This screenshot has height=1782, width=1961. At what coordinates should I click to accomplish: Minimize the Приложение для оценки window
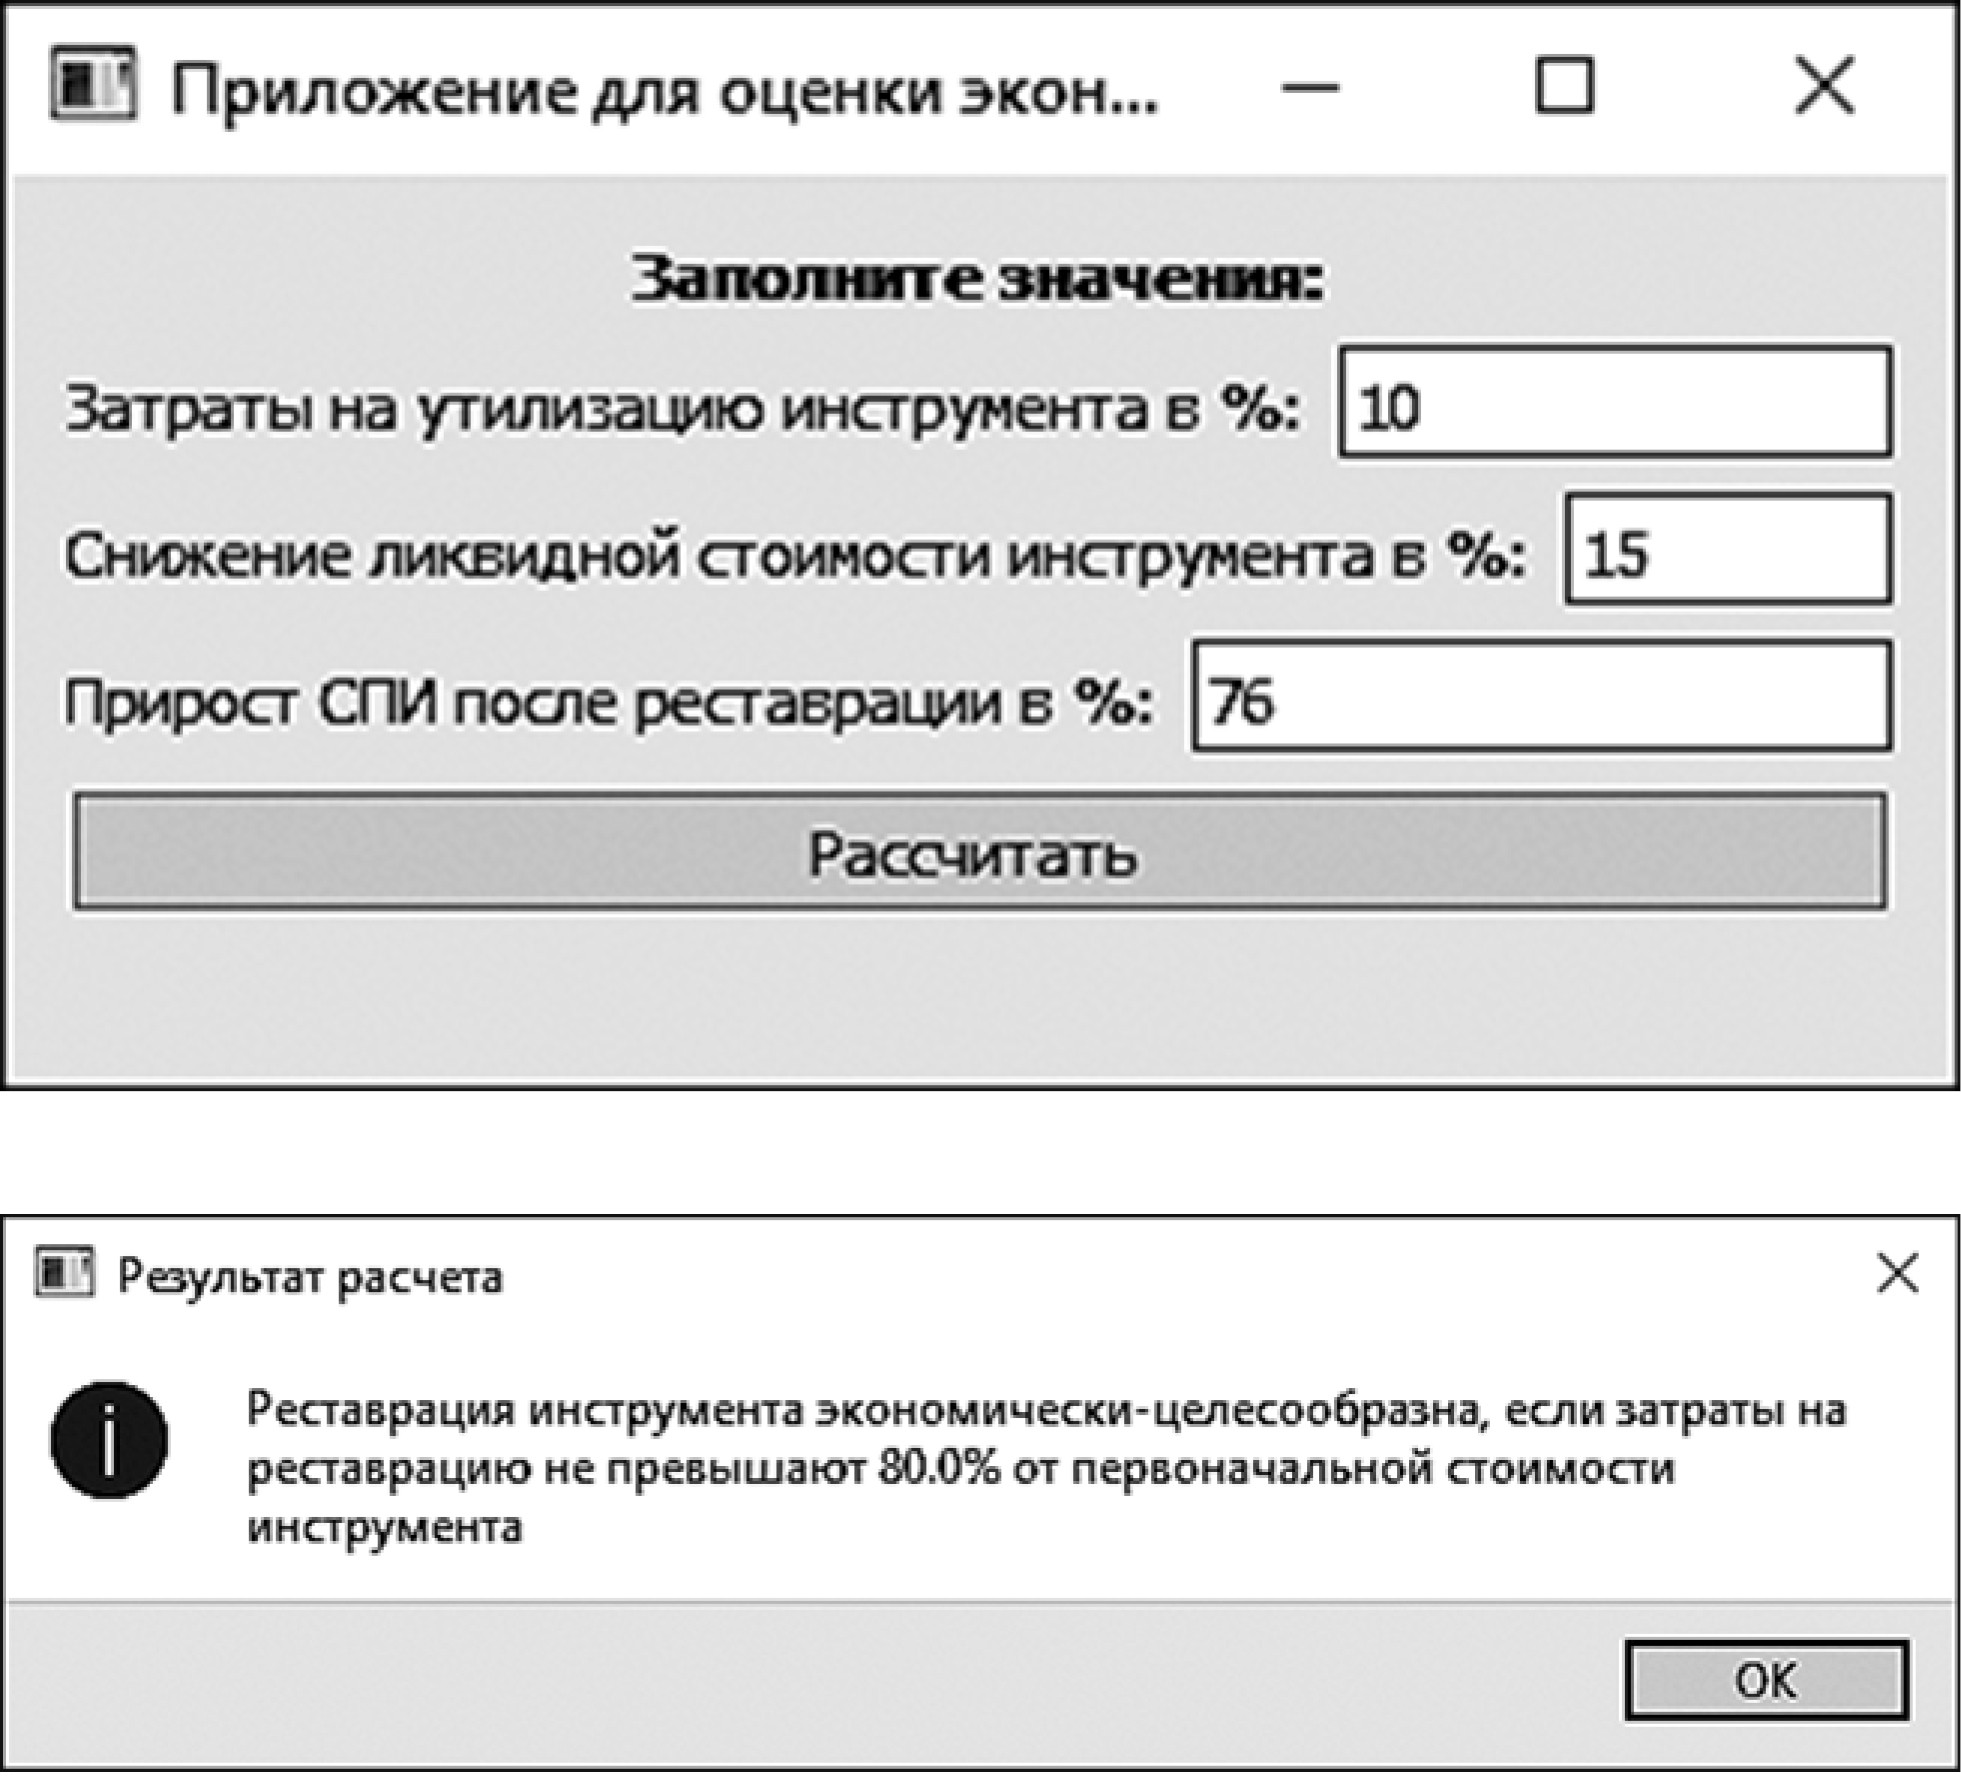(1309, 88)
